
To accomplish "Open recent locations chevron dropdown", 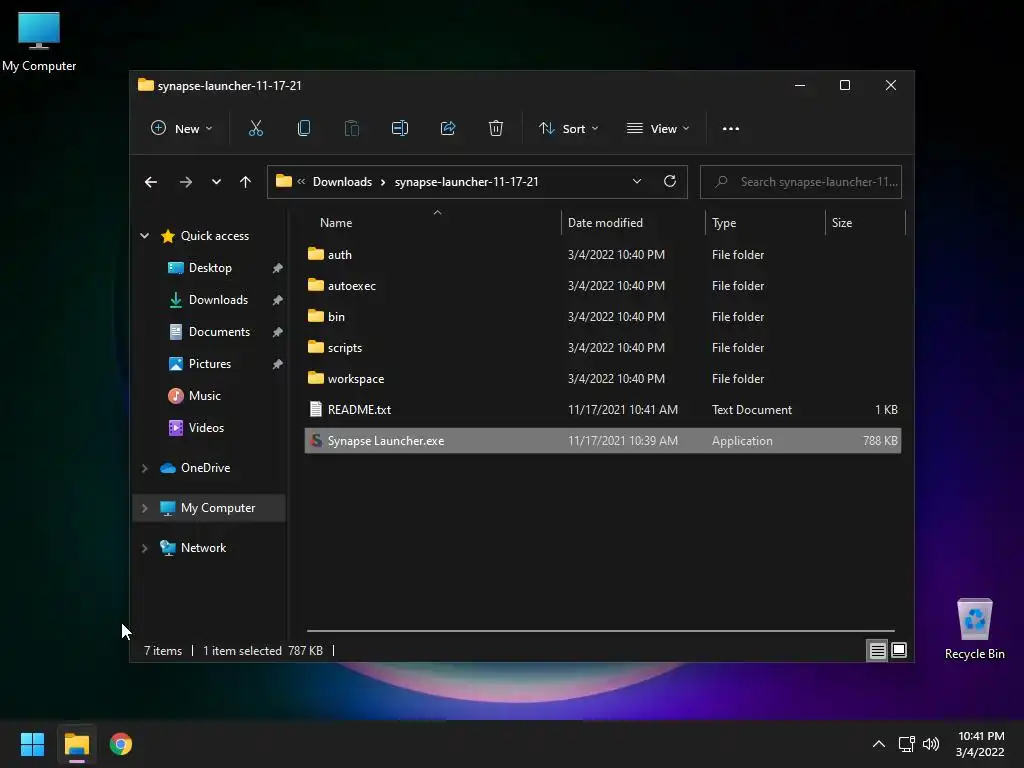I will point(216,182).
